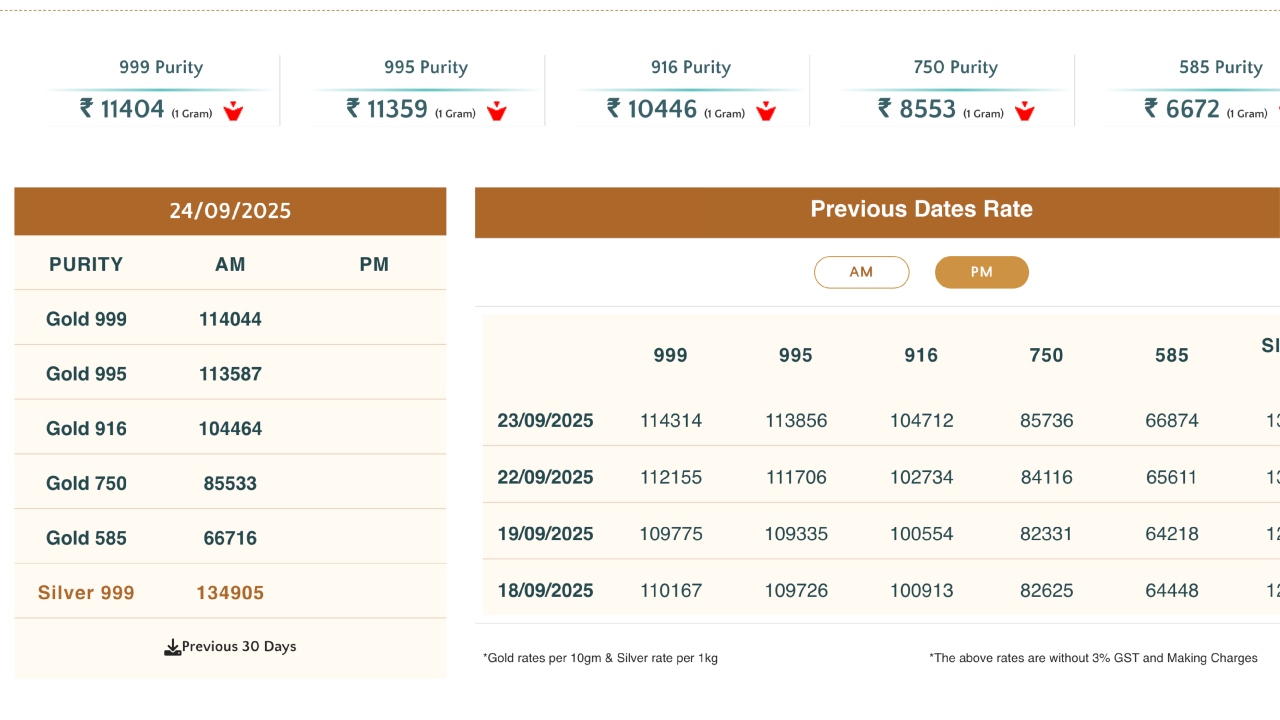Switch previous dates rates to AM
Viewport: 1280px width, 720px height.
861,272
